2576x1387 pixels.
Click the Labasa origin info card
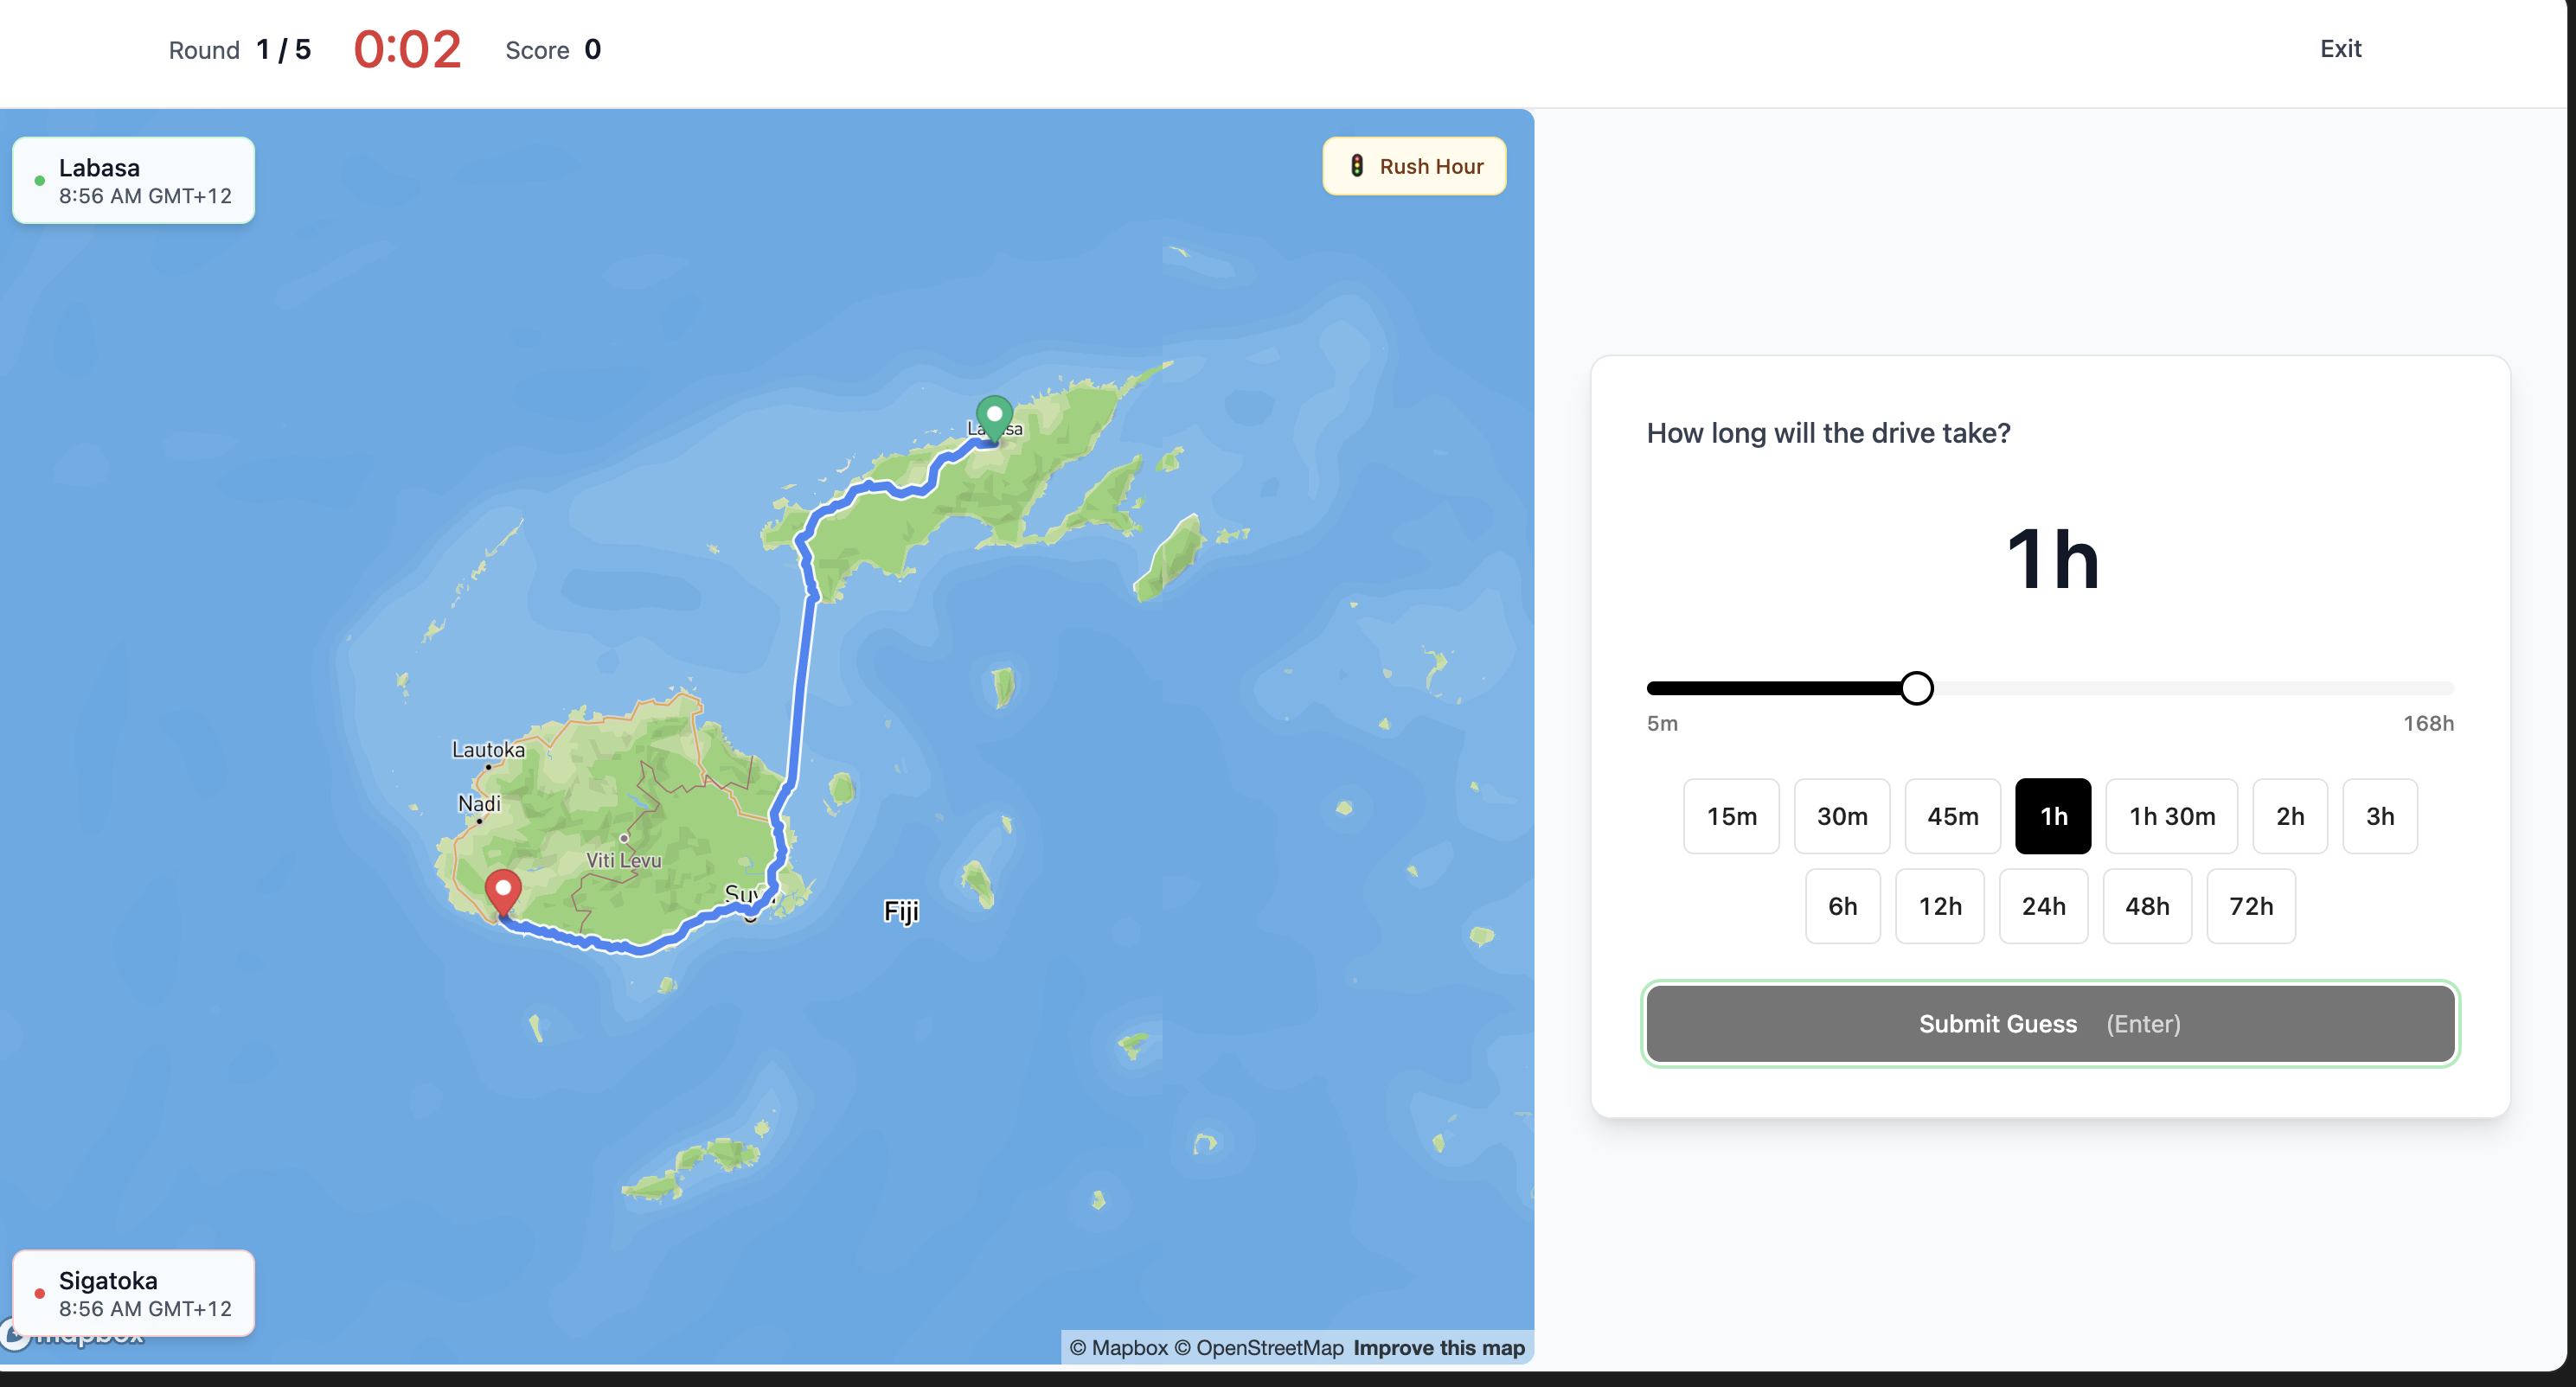coord(133,181)
